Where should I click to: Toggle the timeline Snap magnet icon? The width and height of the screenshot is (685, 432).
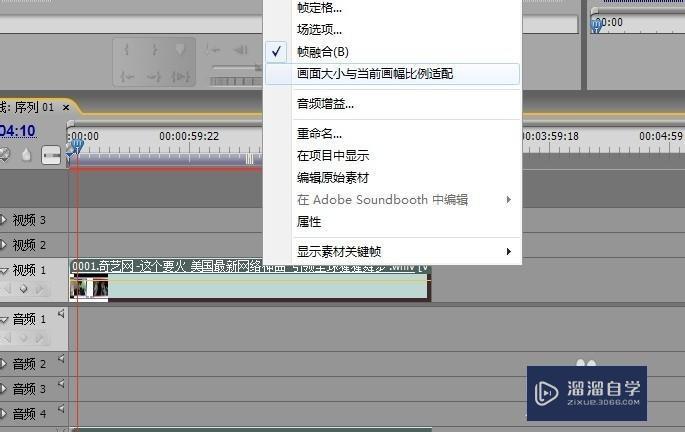point(4,155)
